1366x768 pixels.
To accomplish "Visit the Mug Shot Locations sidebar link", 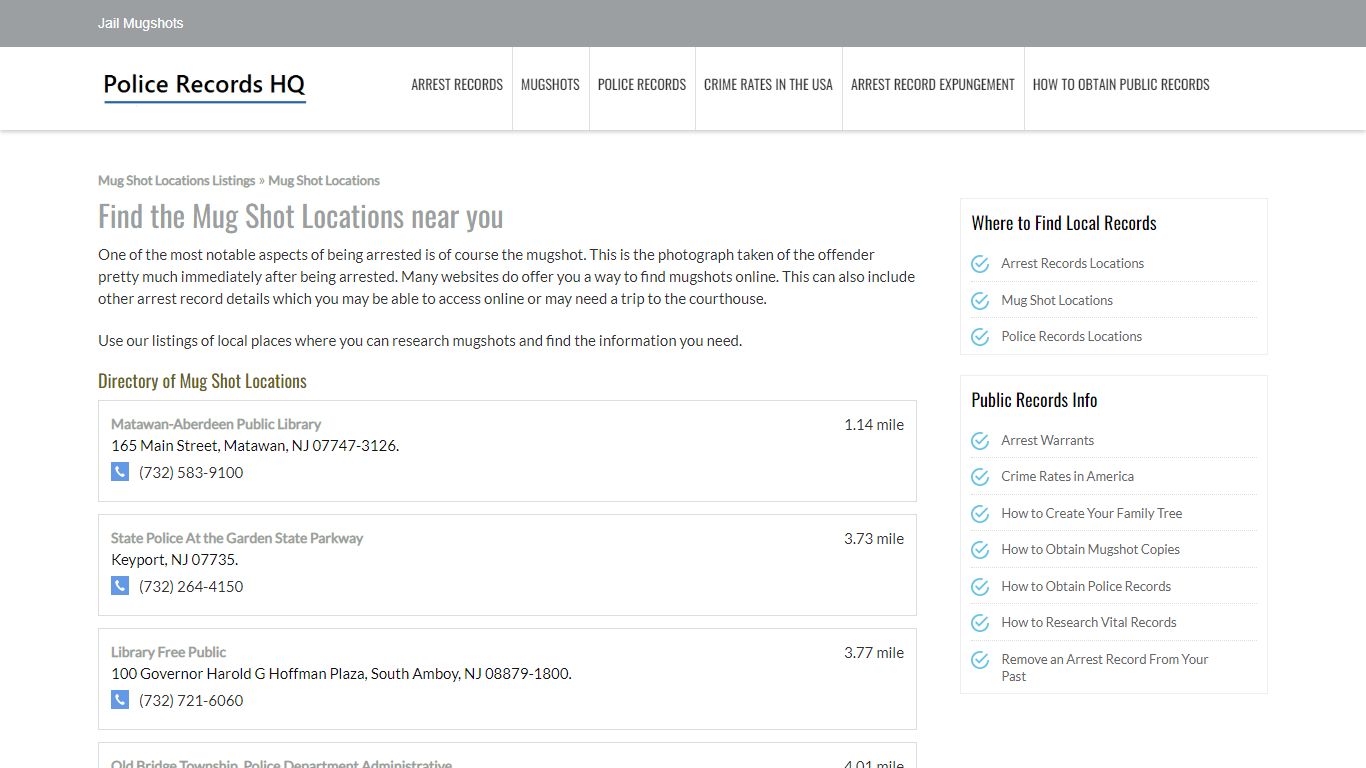I will 1057,300.
